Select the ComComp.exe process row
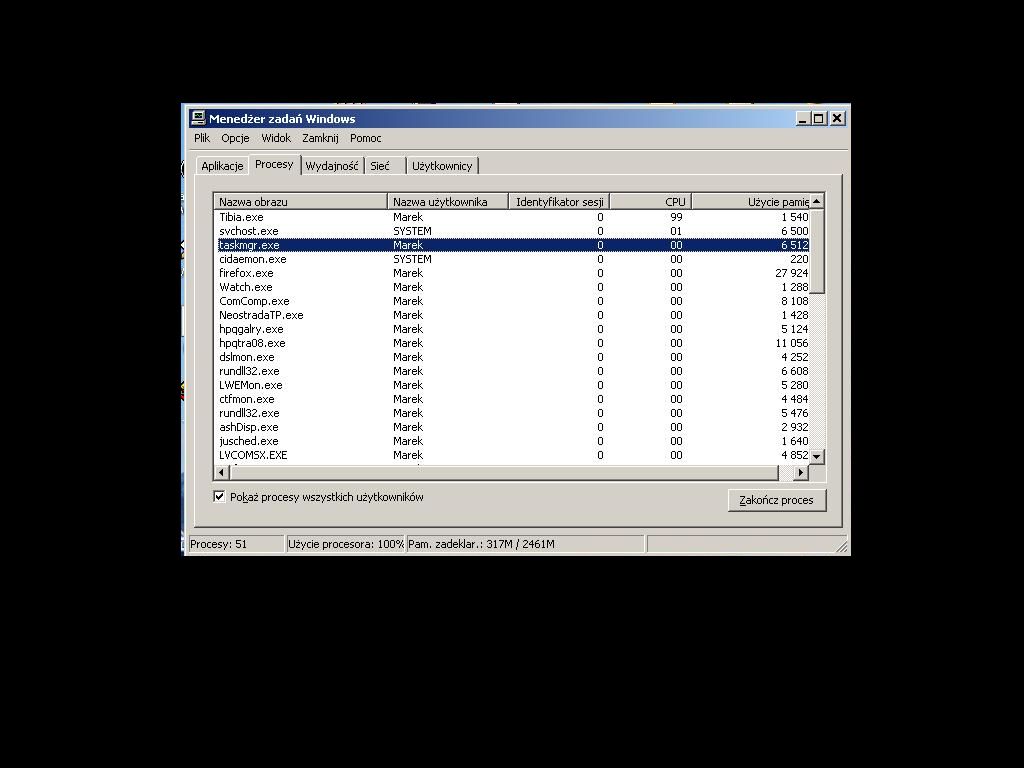Image resolution: width=1024 pixels, height=768 pixels. coord(513,301)
